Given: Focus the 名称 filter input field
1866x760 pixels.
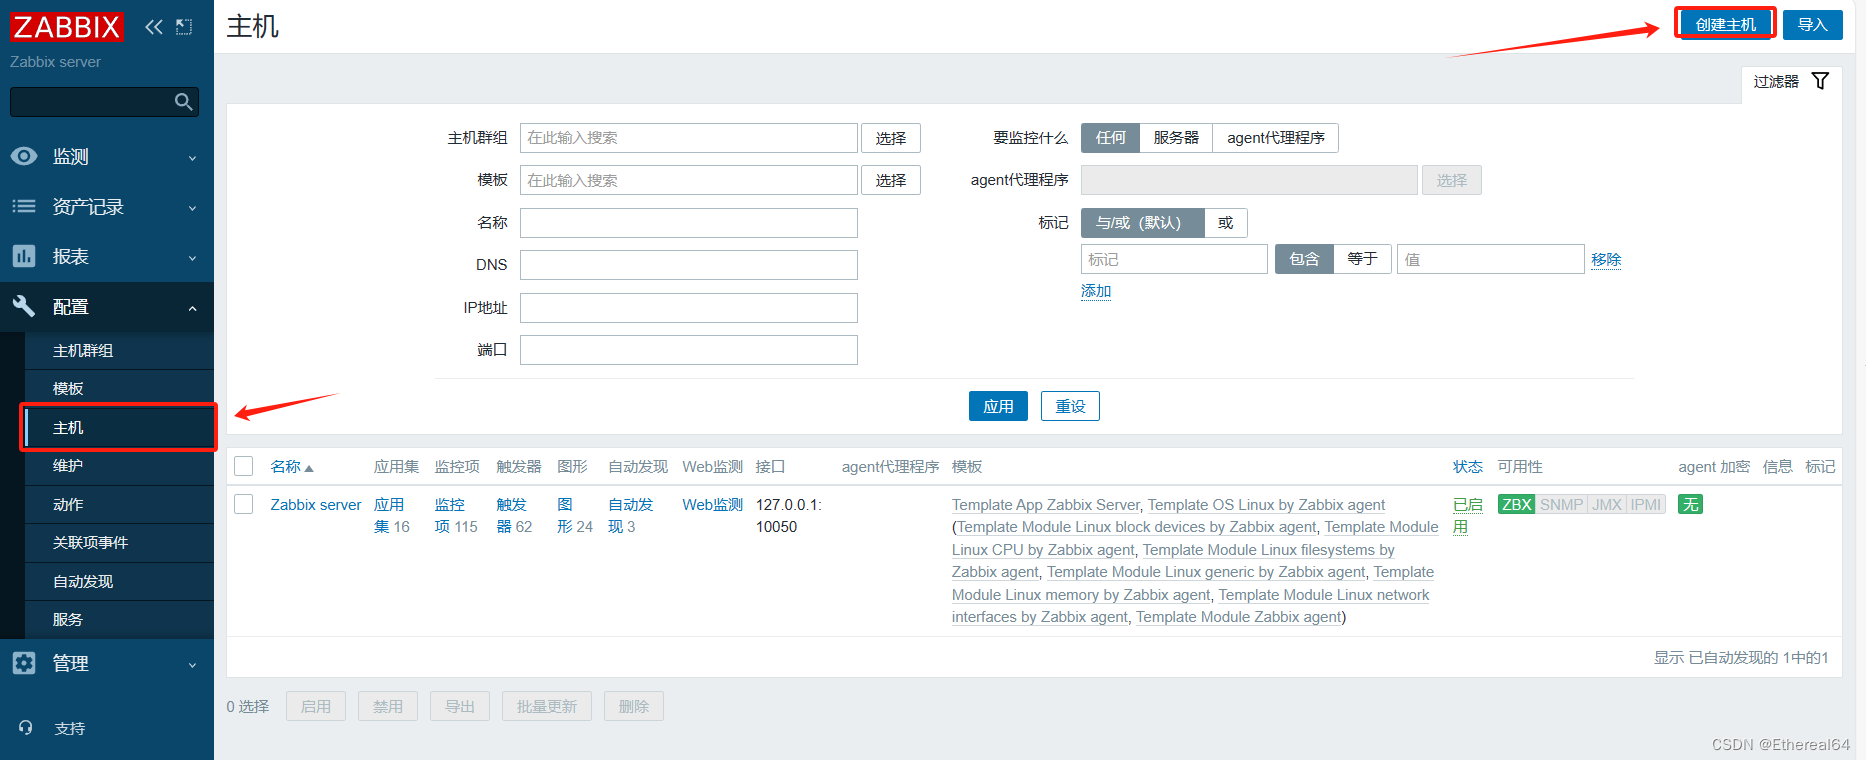Looking at the screenshot, I should (x=689, y=223).
